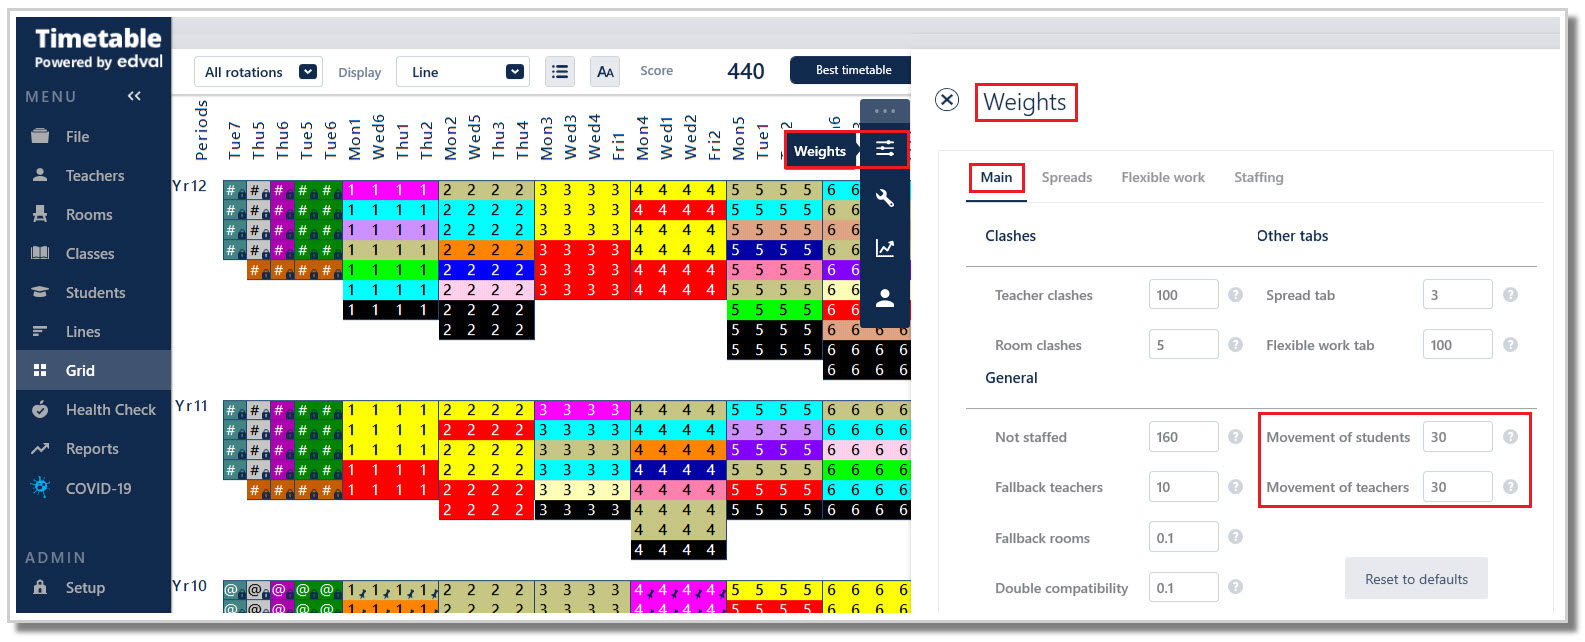The image size is (1585, 642).
Task: Open the Display Line dropdown
Action: pyautogui.click(x=463, y=72)
